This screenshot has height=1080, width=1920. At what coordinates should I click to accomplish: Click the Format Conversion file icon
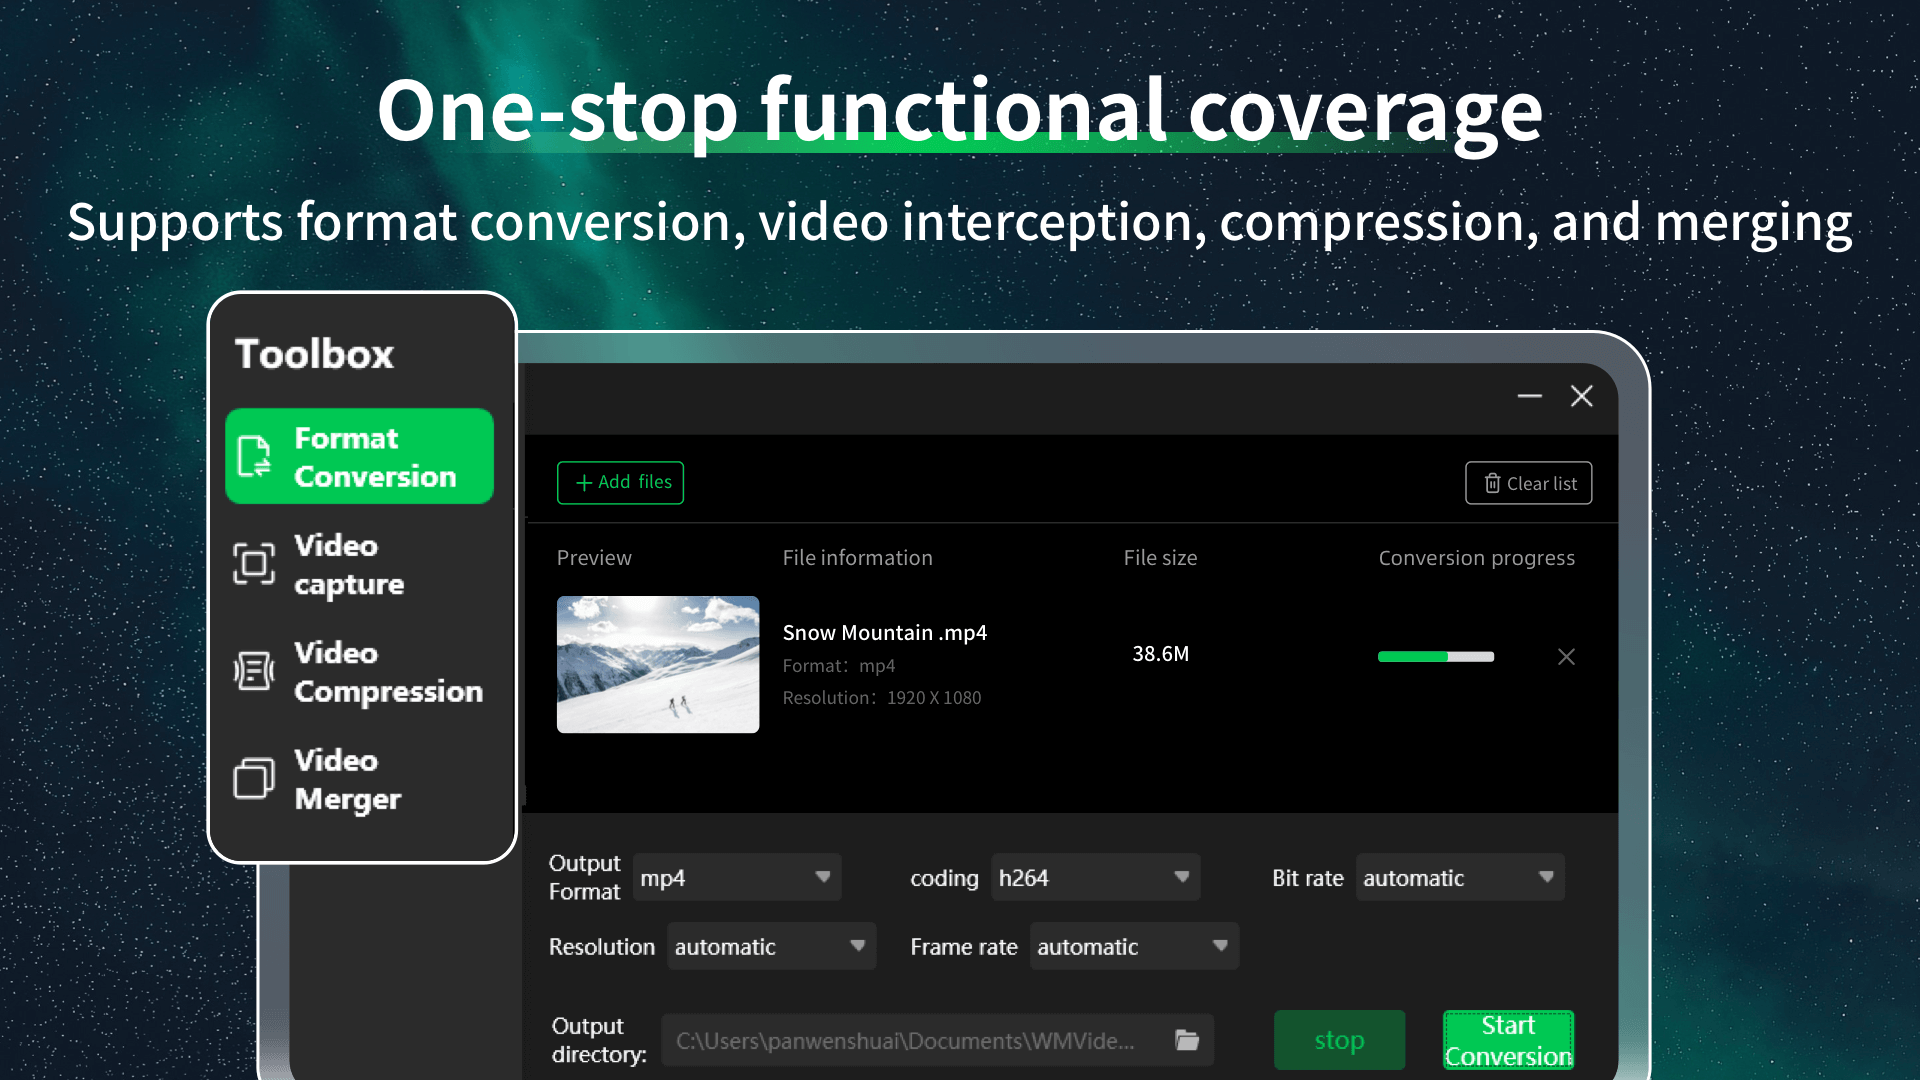click(x=254, y=456)
